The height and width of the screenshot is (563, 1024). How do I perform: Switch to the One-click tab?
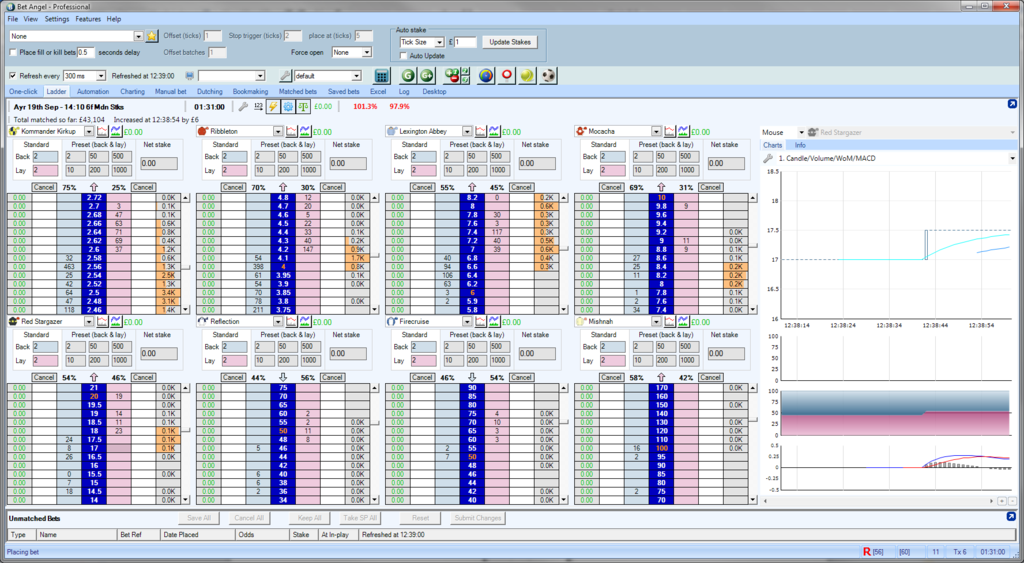point(23,91)
